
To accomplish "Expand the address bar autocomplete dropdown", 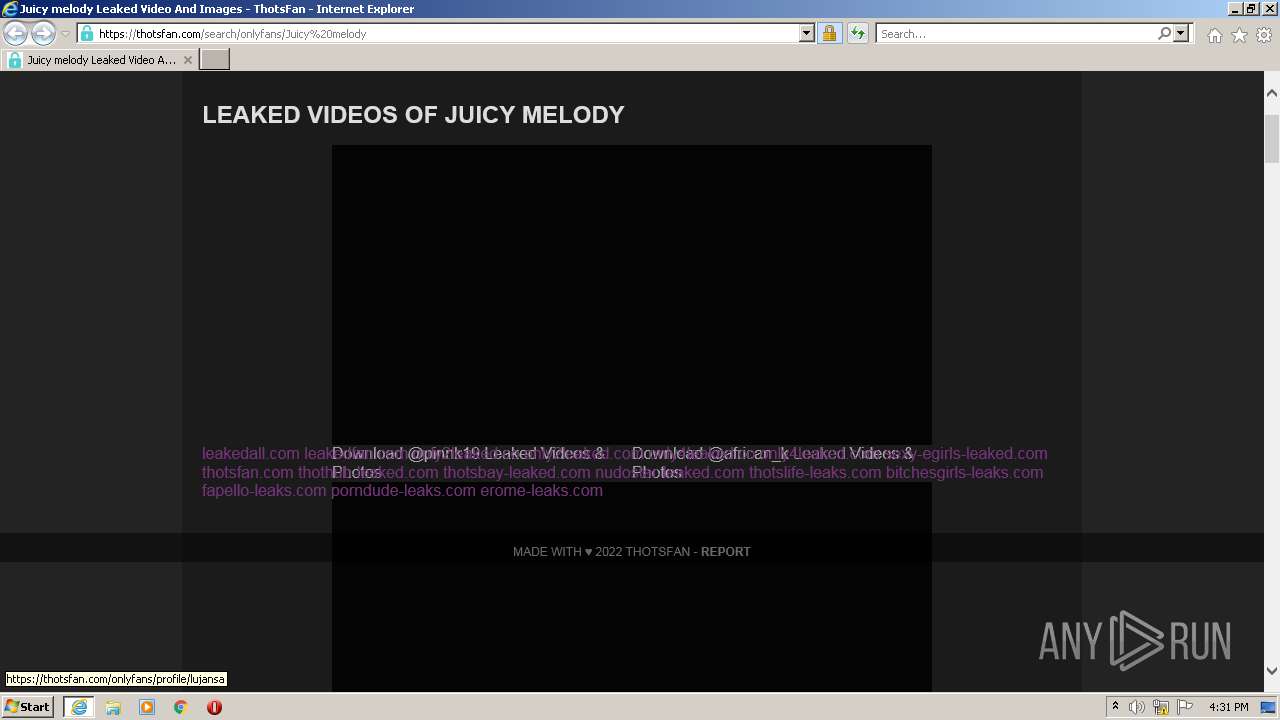I will click(x=807, y=34).
